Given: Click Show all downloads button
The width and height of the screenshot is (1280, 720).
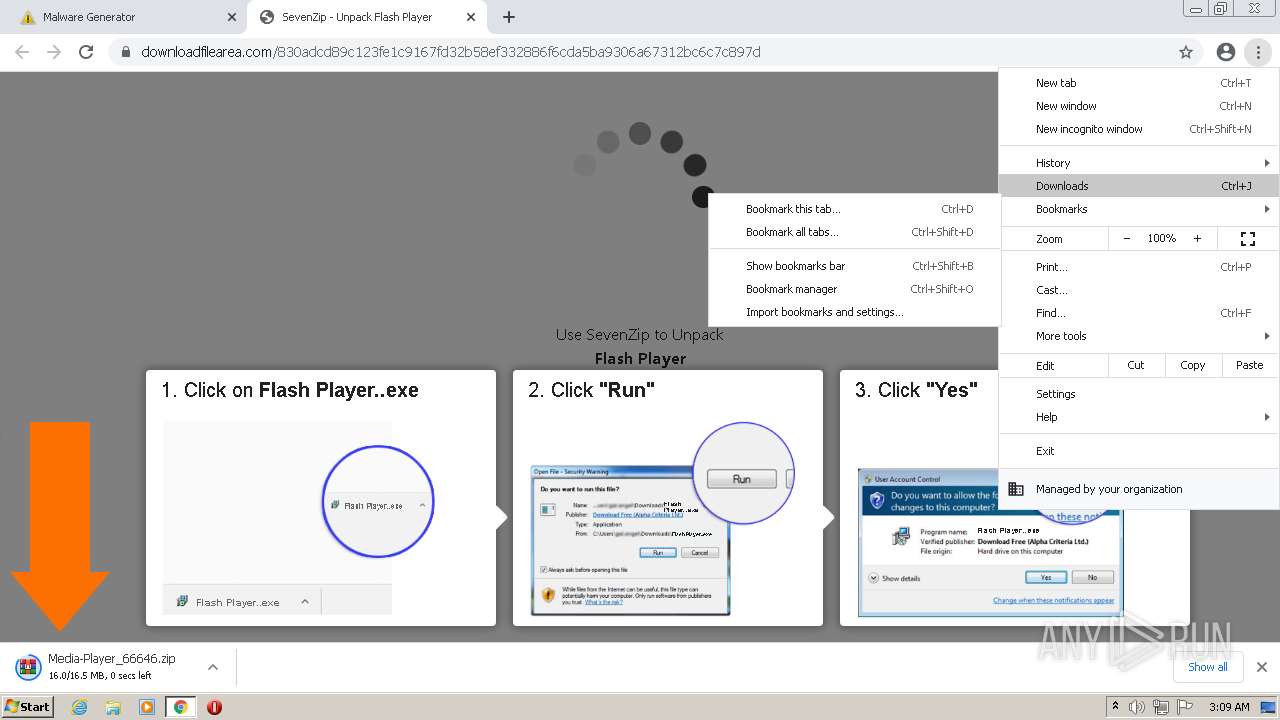Looking at the screenshot, I should click(1208, 667).
